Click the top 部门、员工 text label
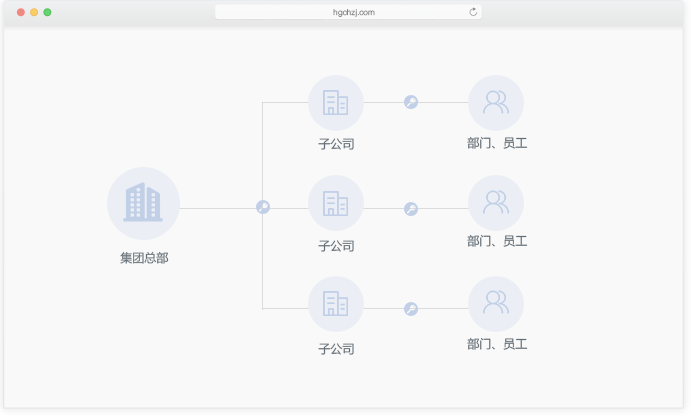691x420 pixels. coord(497,143)
